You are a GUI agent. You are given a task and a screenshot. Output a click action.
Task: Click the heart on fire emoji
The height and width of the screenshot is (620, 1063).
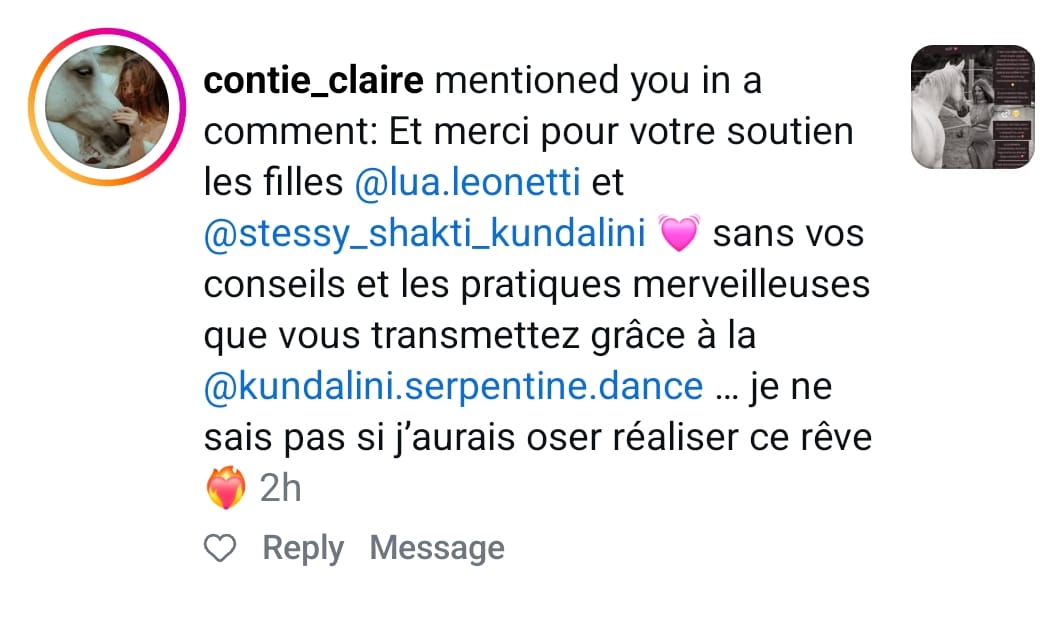[224, 489]
